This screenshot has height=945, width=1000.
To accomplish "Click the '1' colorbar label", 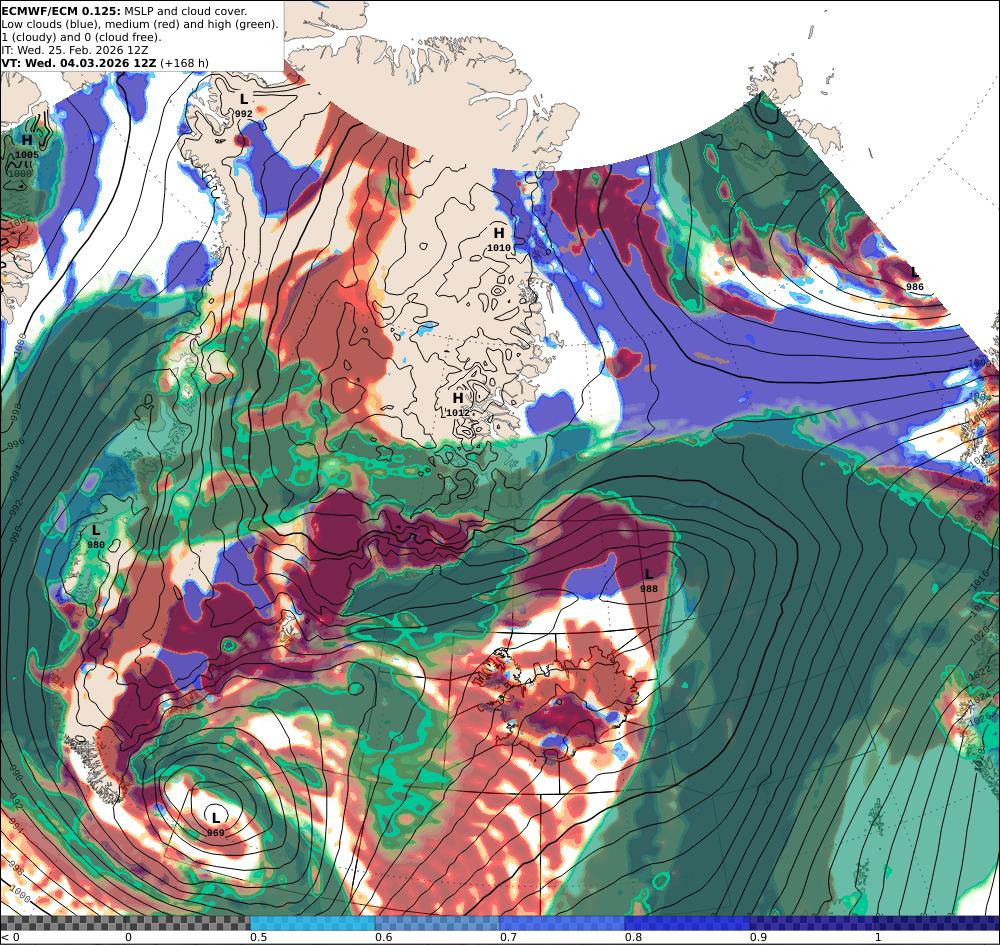I will point(878,937).
